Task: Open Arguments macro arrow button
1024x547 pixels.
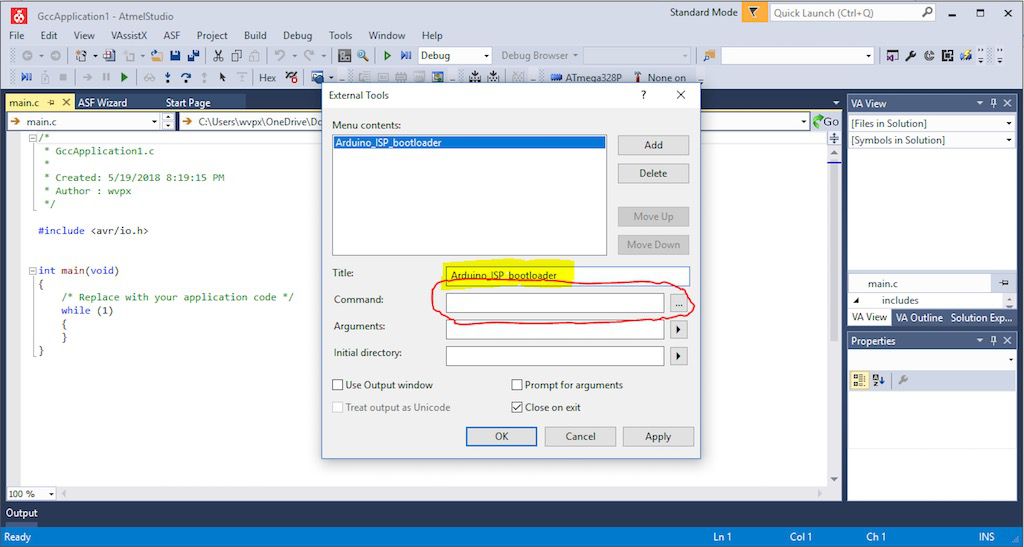Action: tap(679, 330)
